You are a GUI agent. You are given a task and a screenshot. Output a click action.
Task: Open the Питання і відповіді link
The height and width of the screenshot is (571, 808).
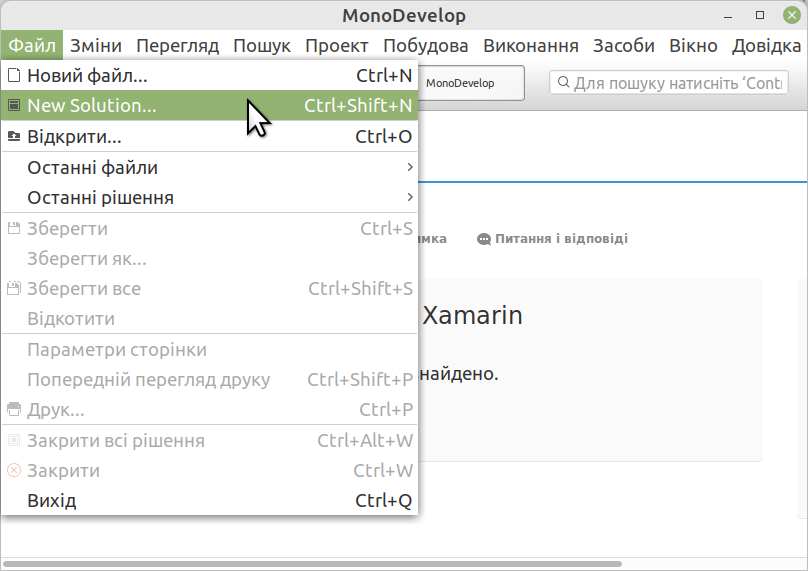pyautogui.click(x=561, y=239)
